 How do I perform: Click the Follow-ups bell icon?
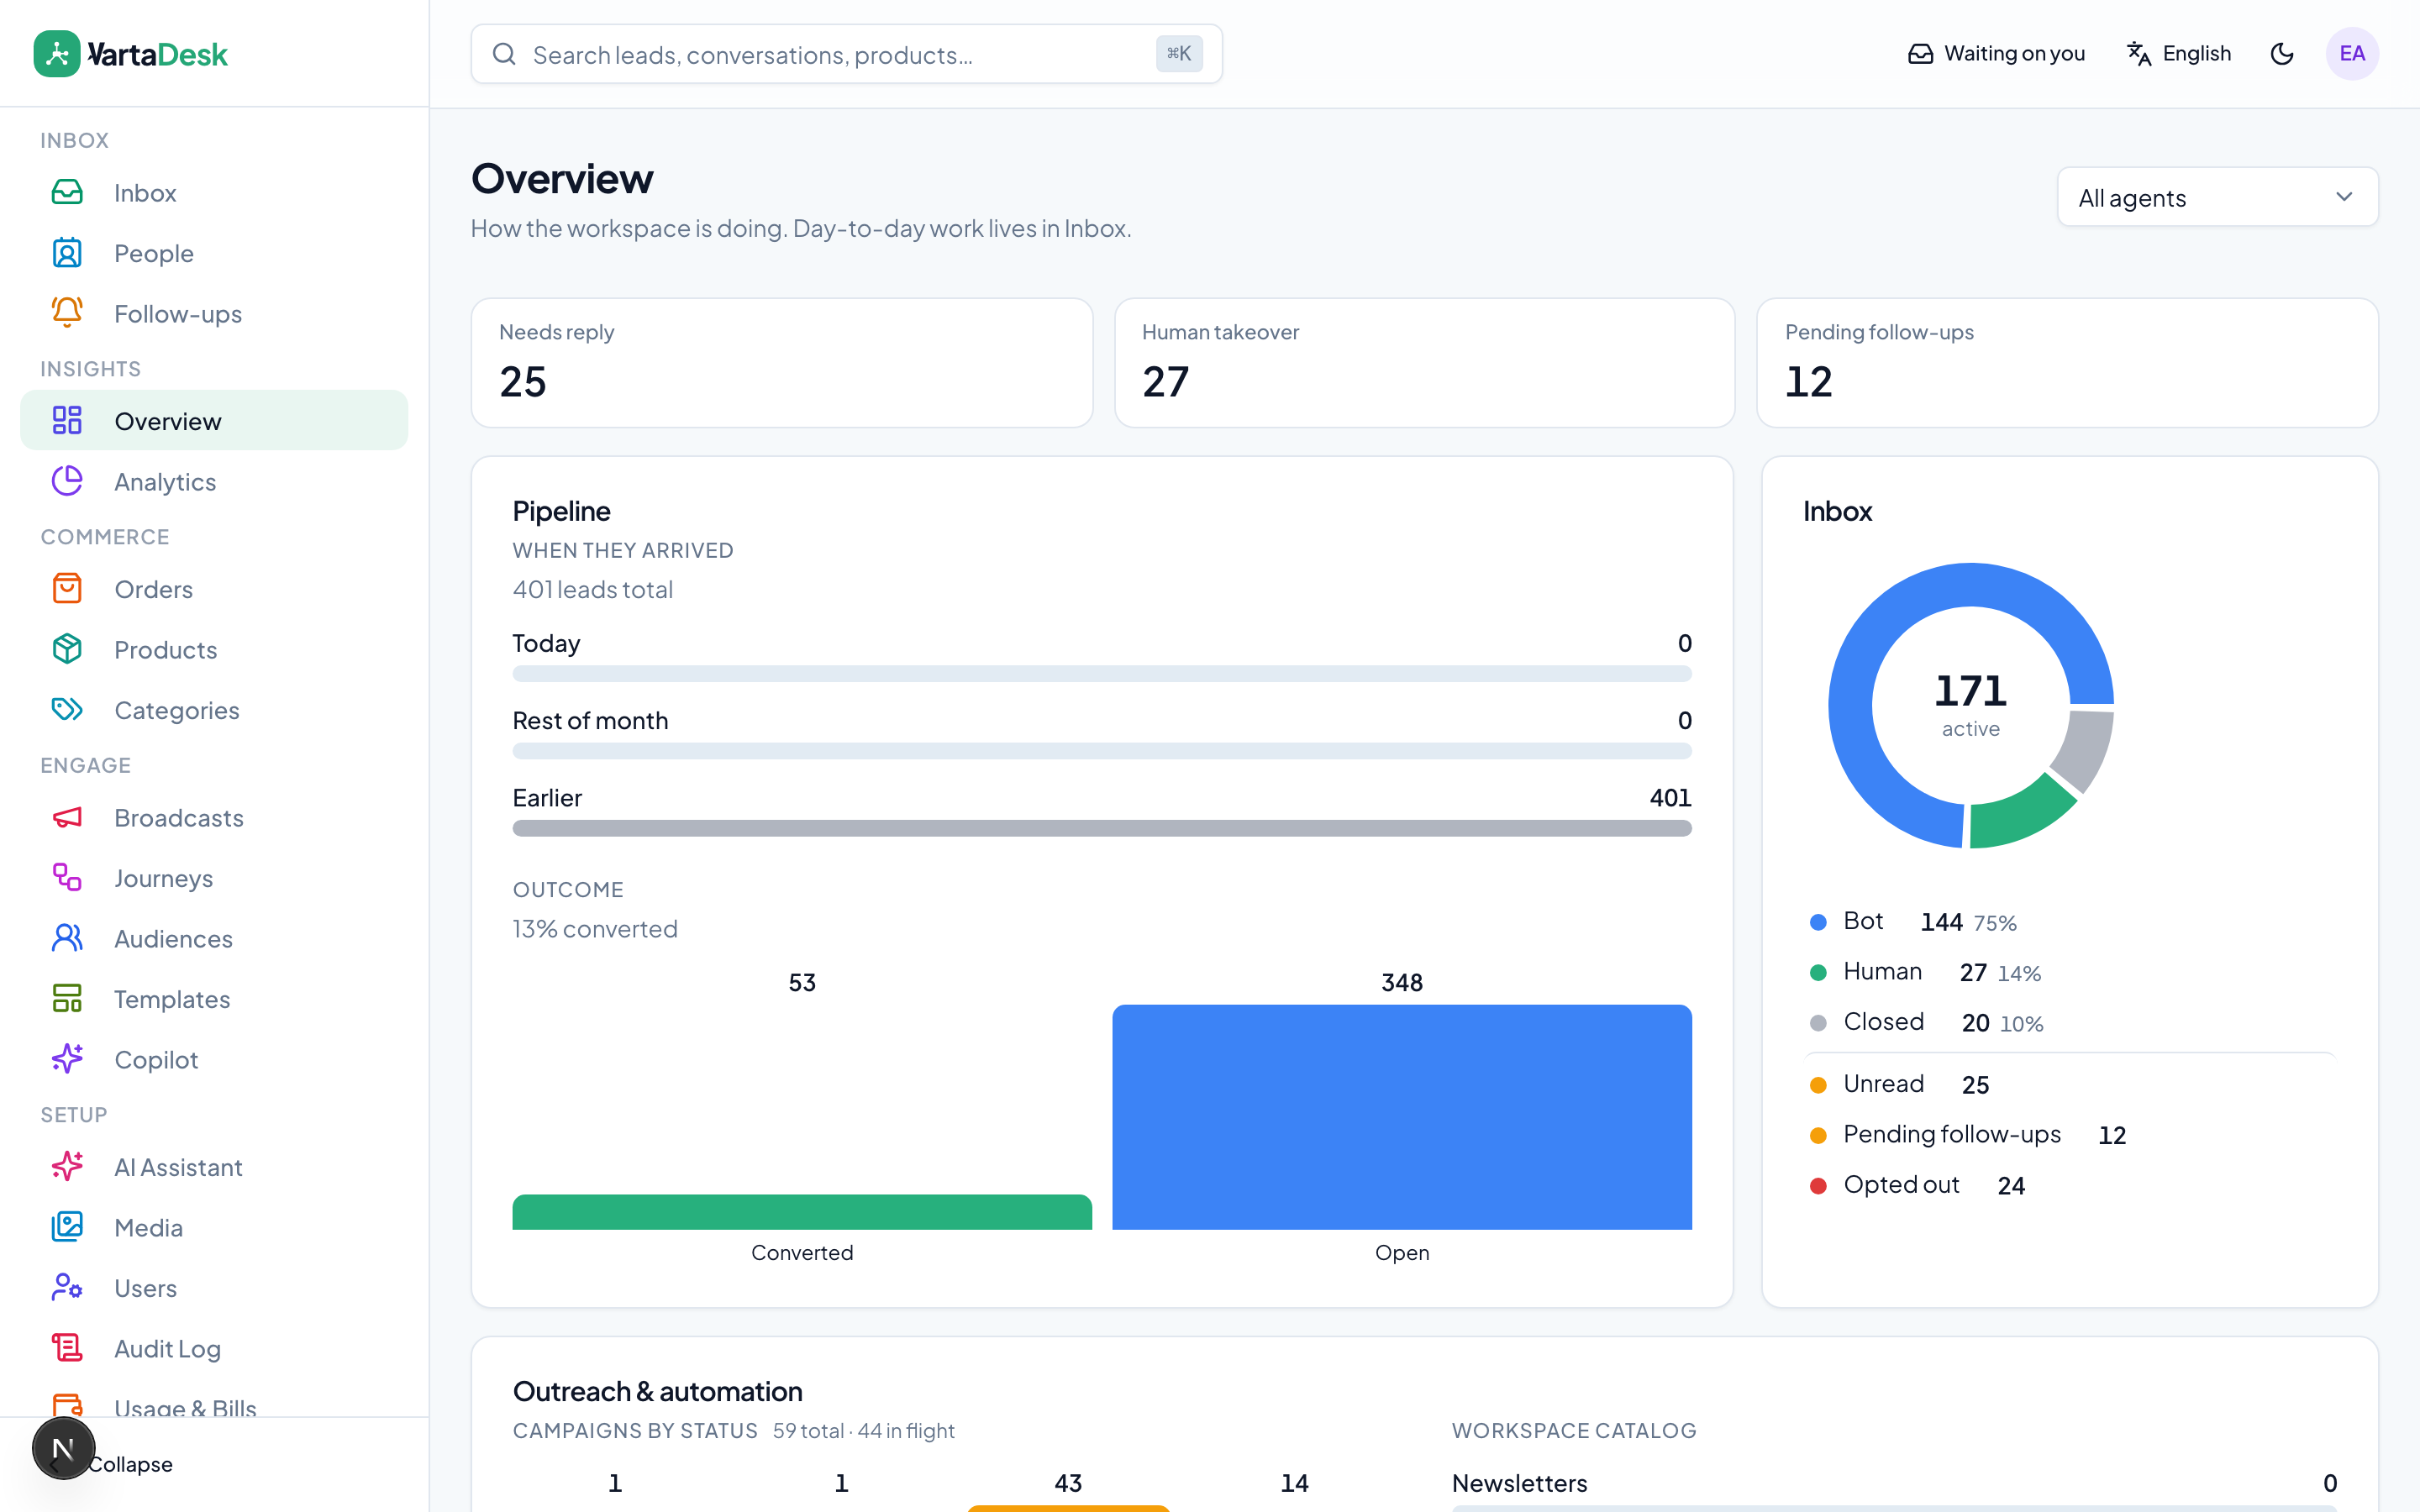tap(67, 313)
